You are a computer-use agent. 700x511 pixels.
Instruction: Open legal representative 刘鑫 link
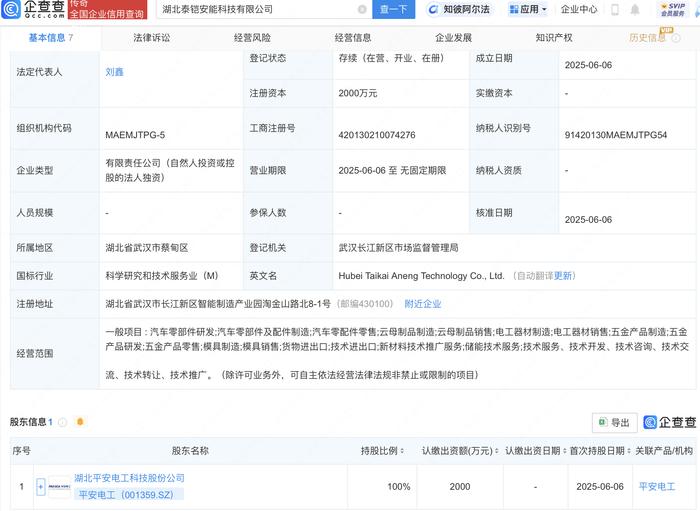tap(114, 72)
